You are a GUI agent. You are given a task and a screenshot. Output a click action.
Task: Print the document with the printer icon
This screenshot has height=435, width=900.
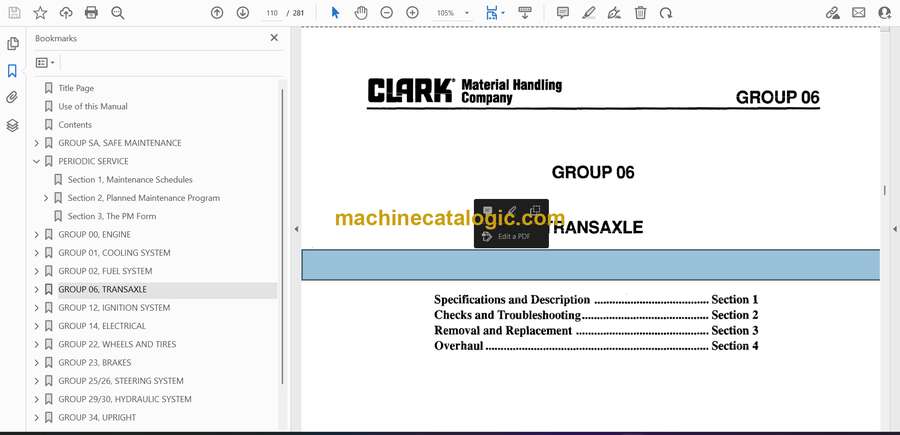[91, 13]
